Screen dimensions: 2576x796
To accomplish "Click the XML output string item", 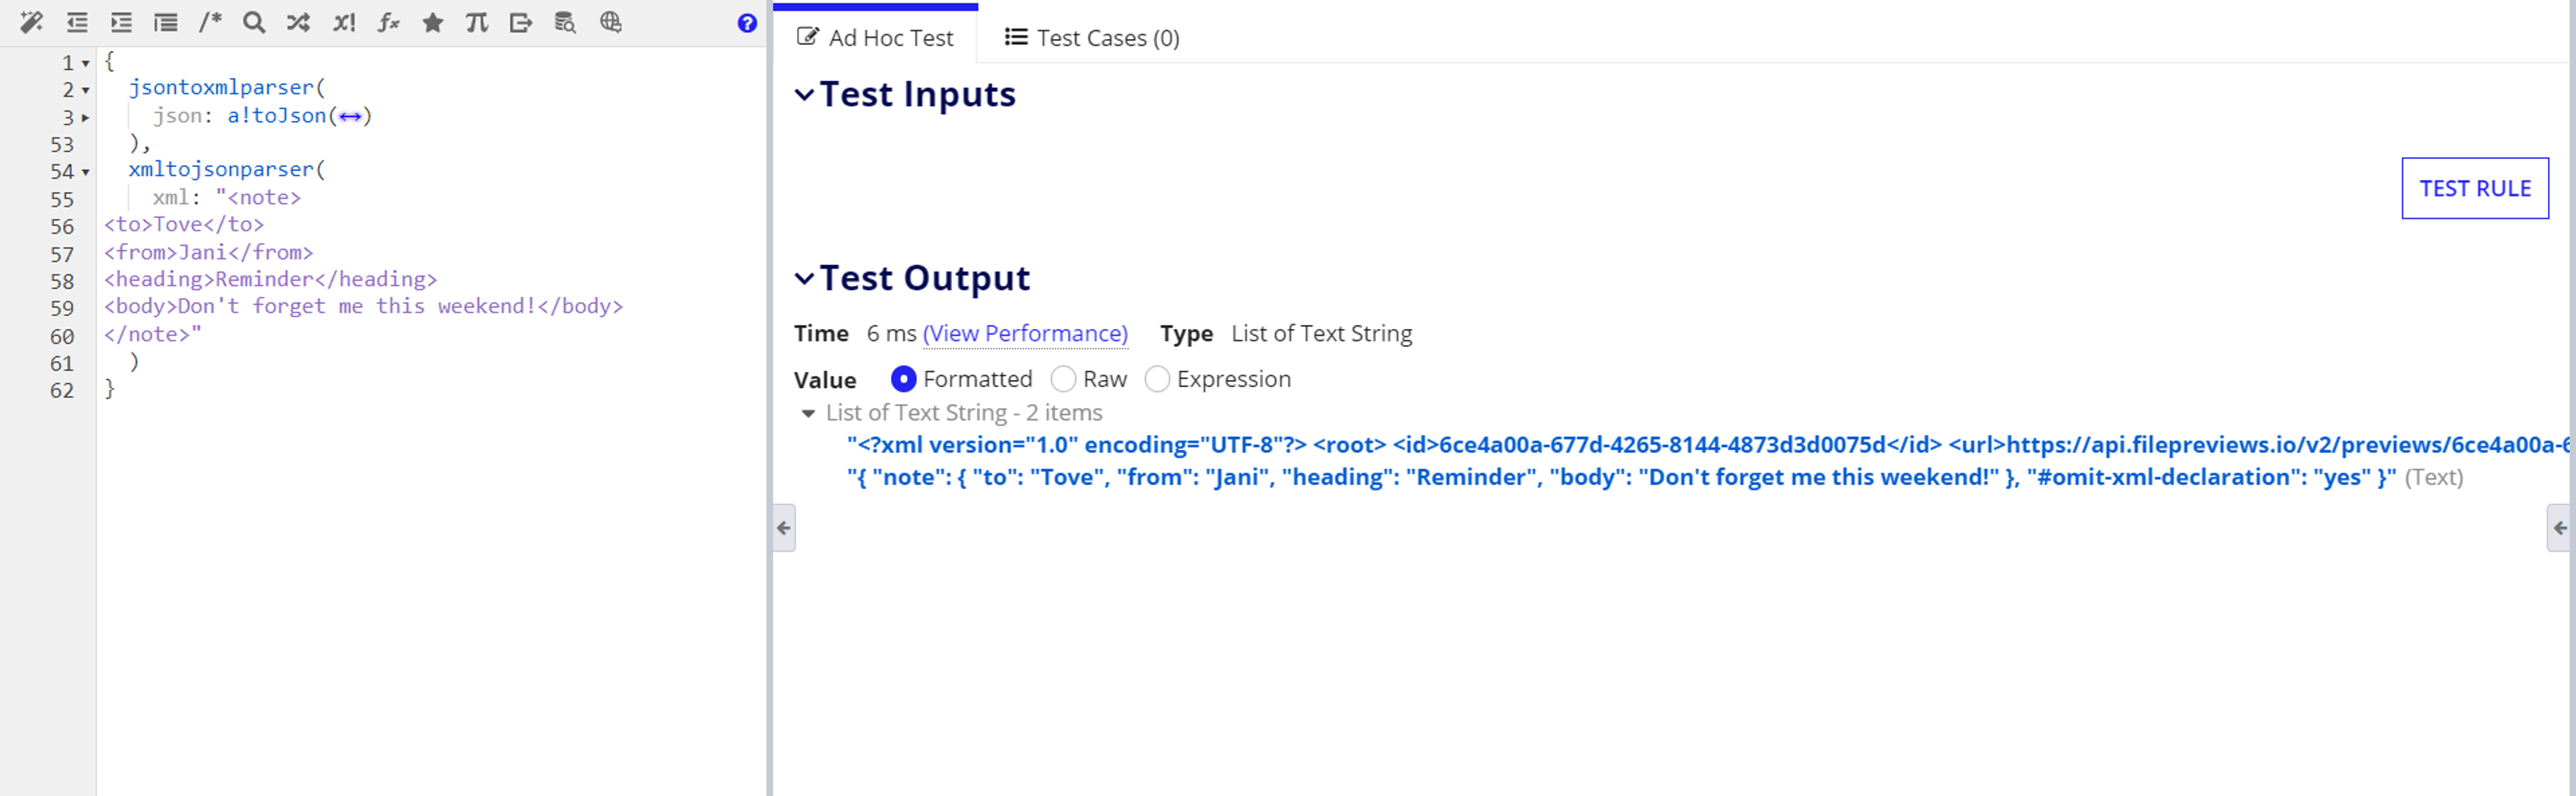I will tap(1708, 445).
